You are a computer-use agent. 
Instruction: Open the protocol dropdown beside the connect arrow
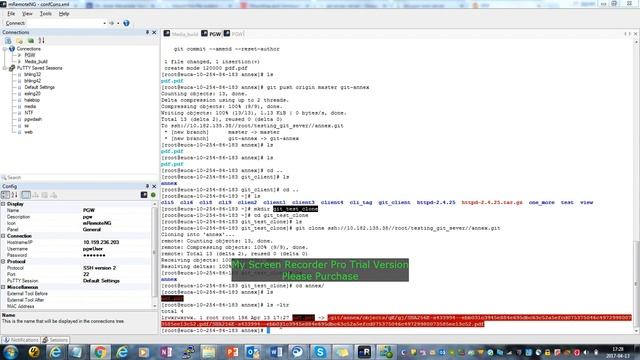coord(118,23)
